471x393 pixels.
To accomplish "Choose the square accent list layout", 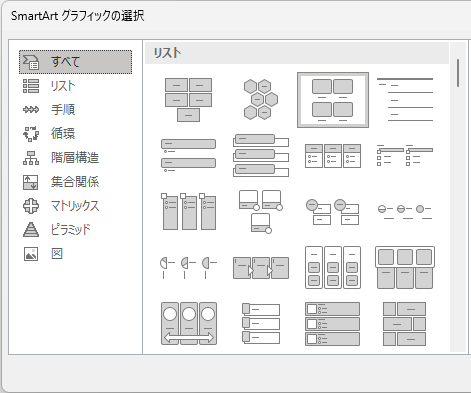I will (x=405, y=155).
